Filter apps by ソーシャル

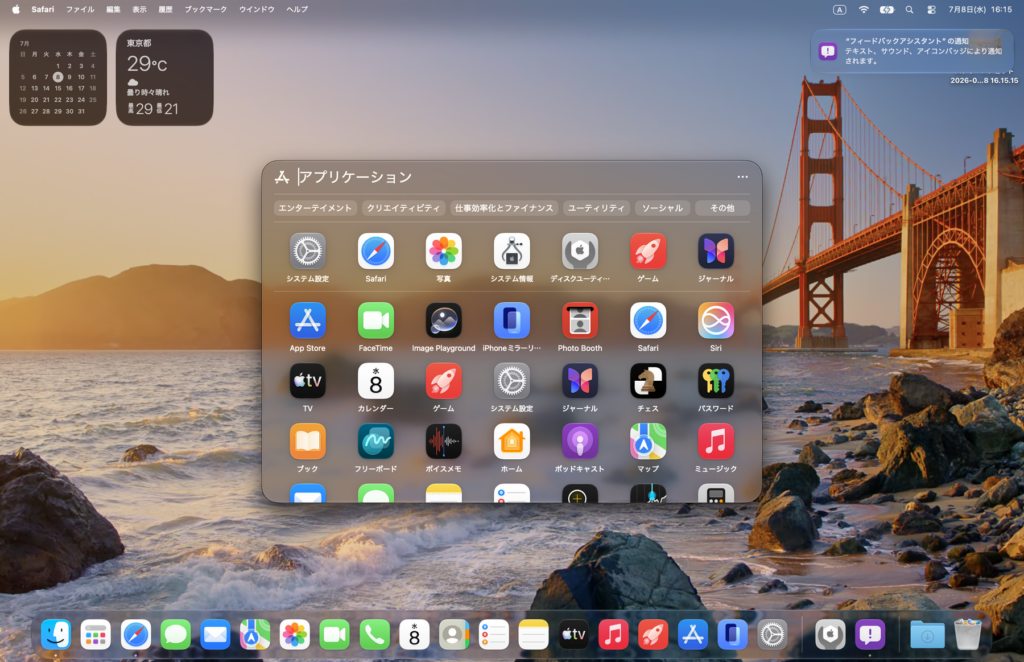pos(662,208)
